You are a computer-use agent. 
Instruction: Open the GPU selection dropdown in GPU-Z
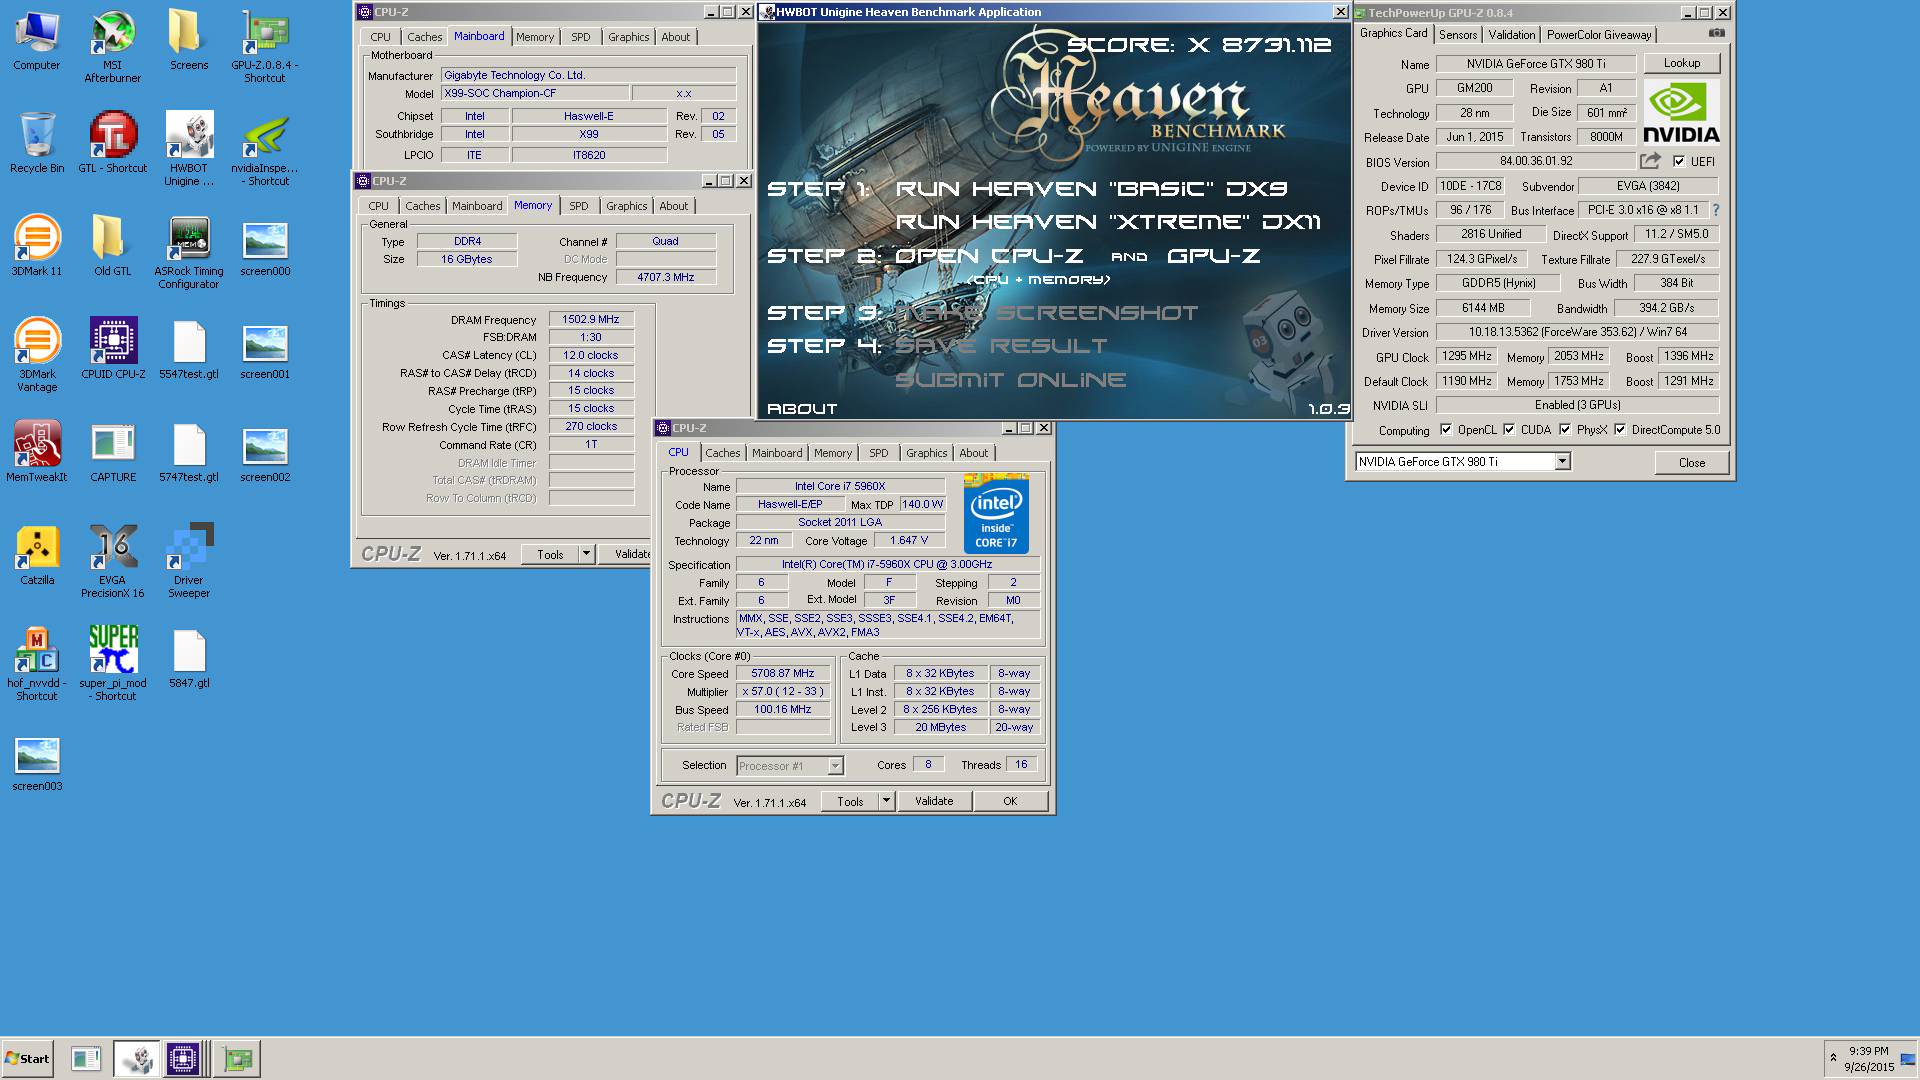[x=1562, y=462]
